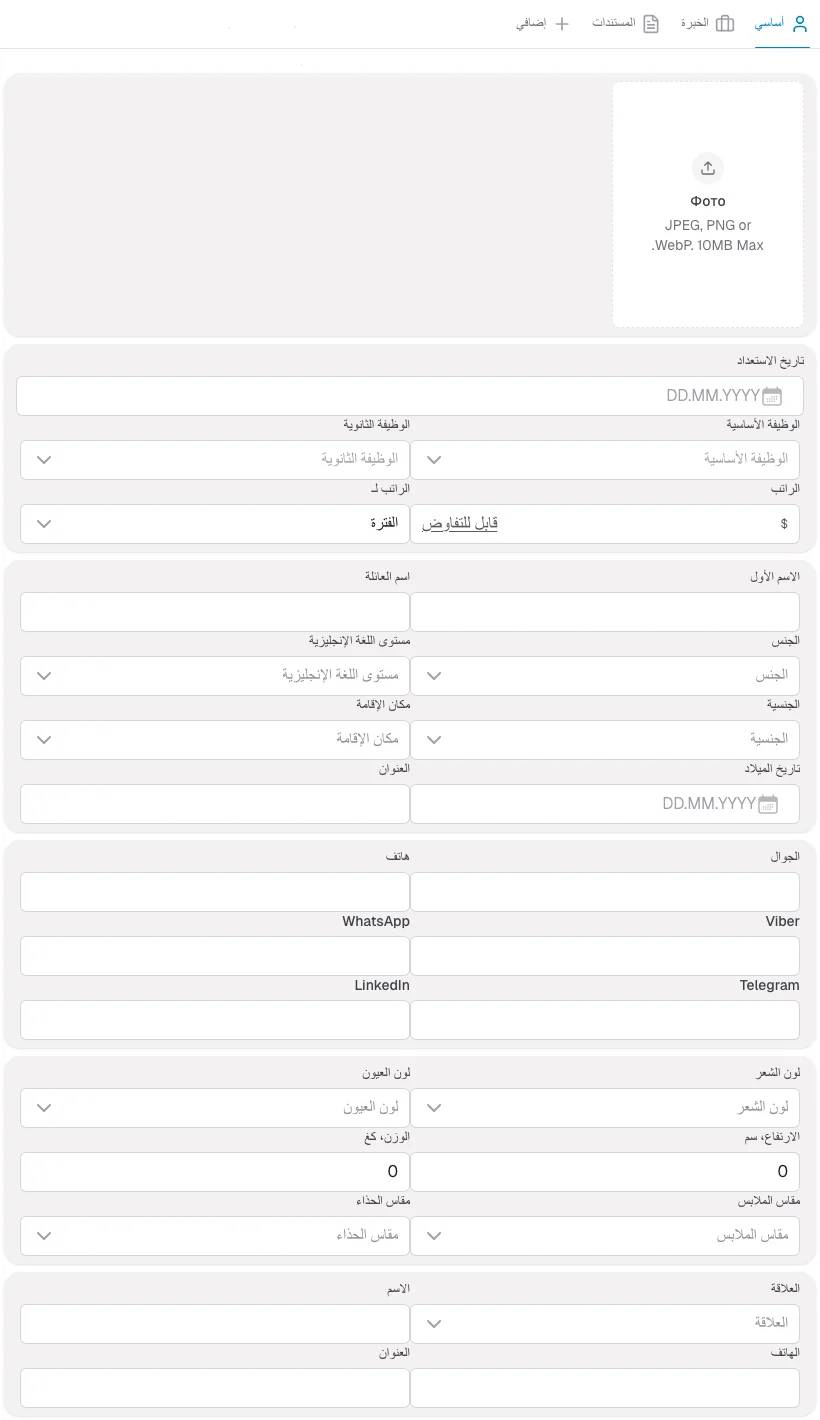Click the plus icon beside إضافي tab
The width and height of the screenshot is (820, 1420).
(561, 22)
